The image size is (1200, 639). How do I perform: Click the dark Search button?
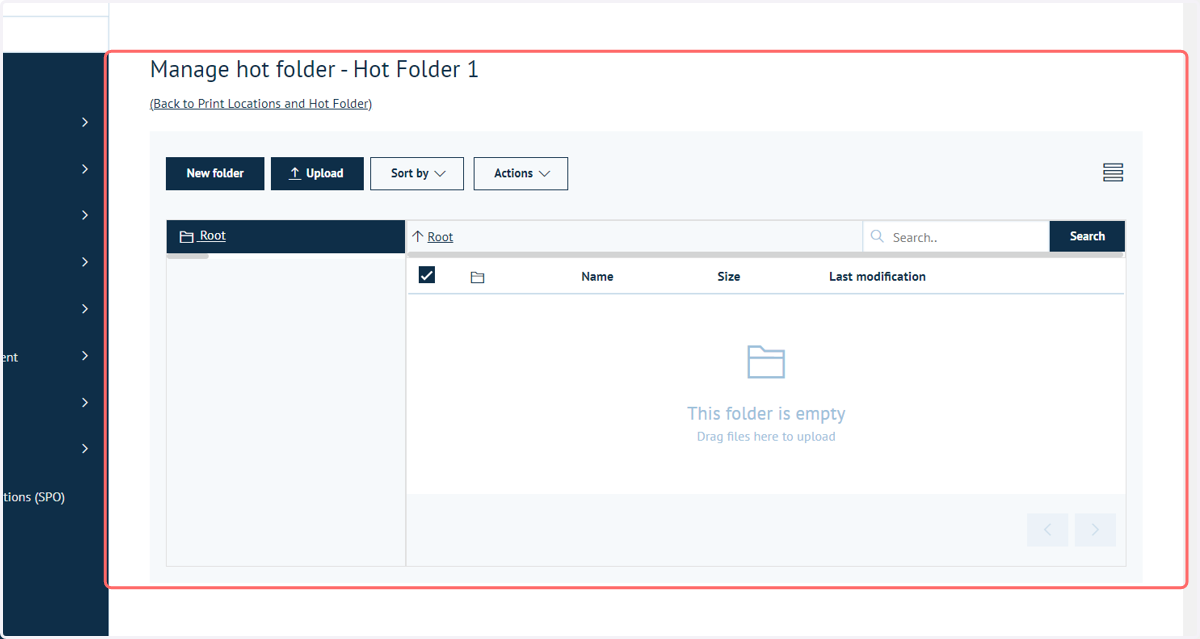[x=1087, y=237]
